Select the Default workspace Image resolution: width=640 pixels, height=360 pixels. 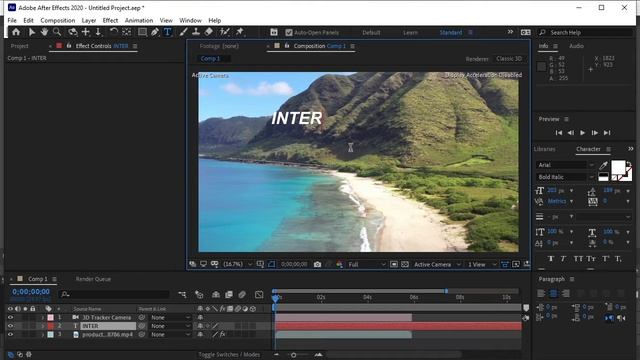(371, 32)
